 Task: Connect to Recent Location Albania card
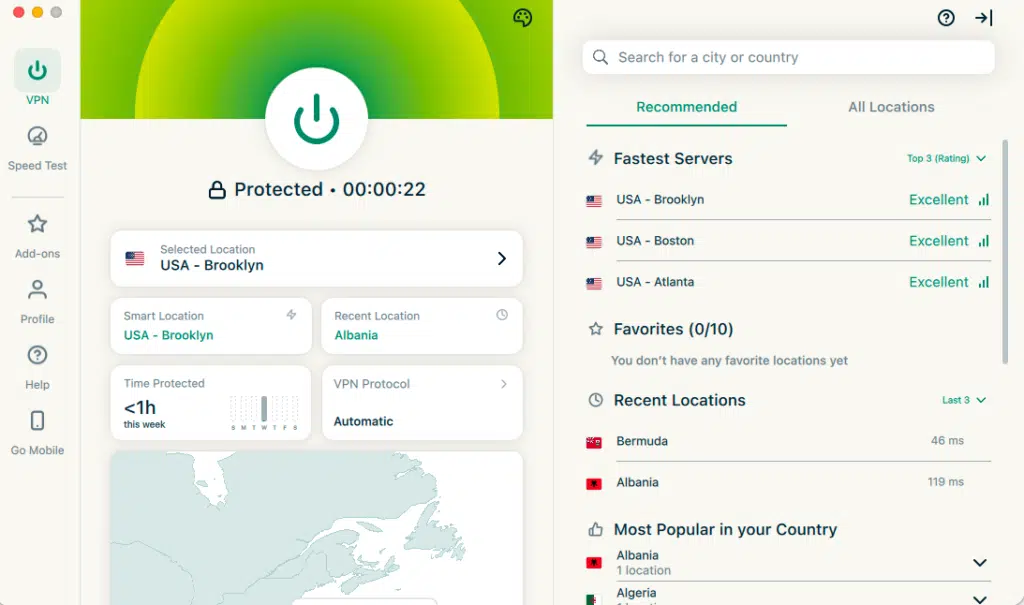422,326
